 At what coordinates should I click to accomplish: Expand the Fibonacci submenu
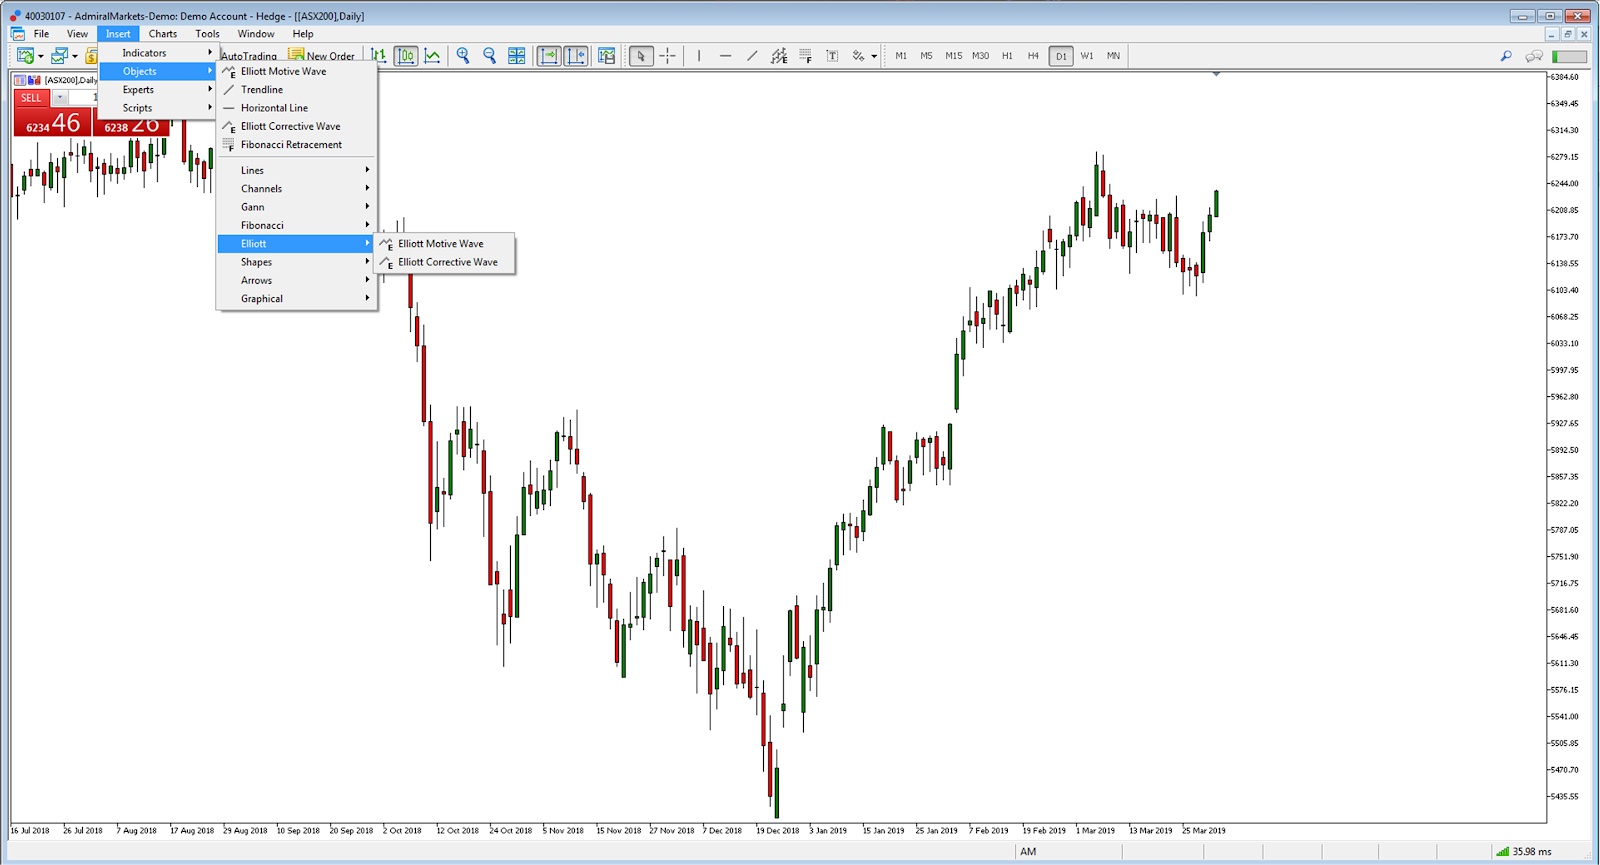(297, 225)
